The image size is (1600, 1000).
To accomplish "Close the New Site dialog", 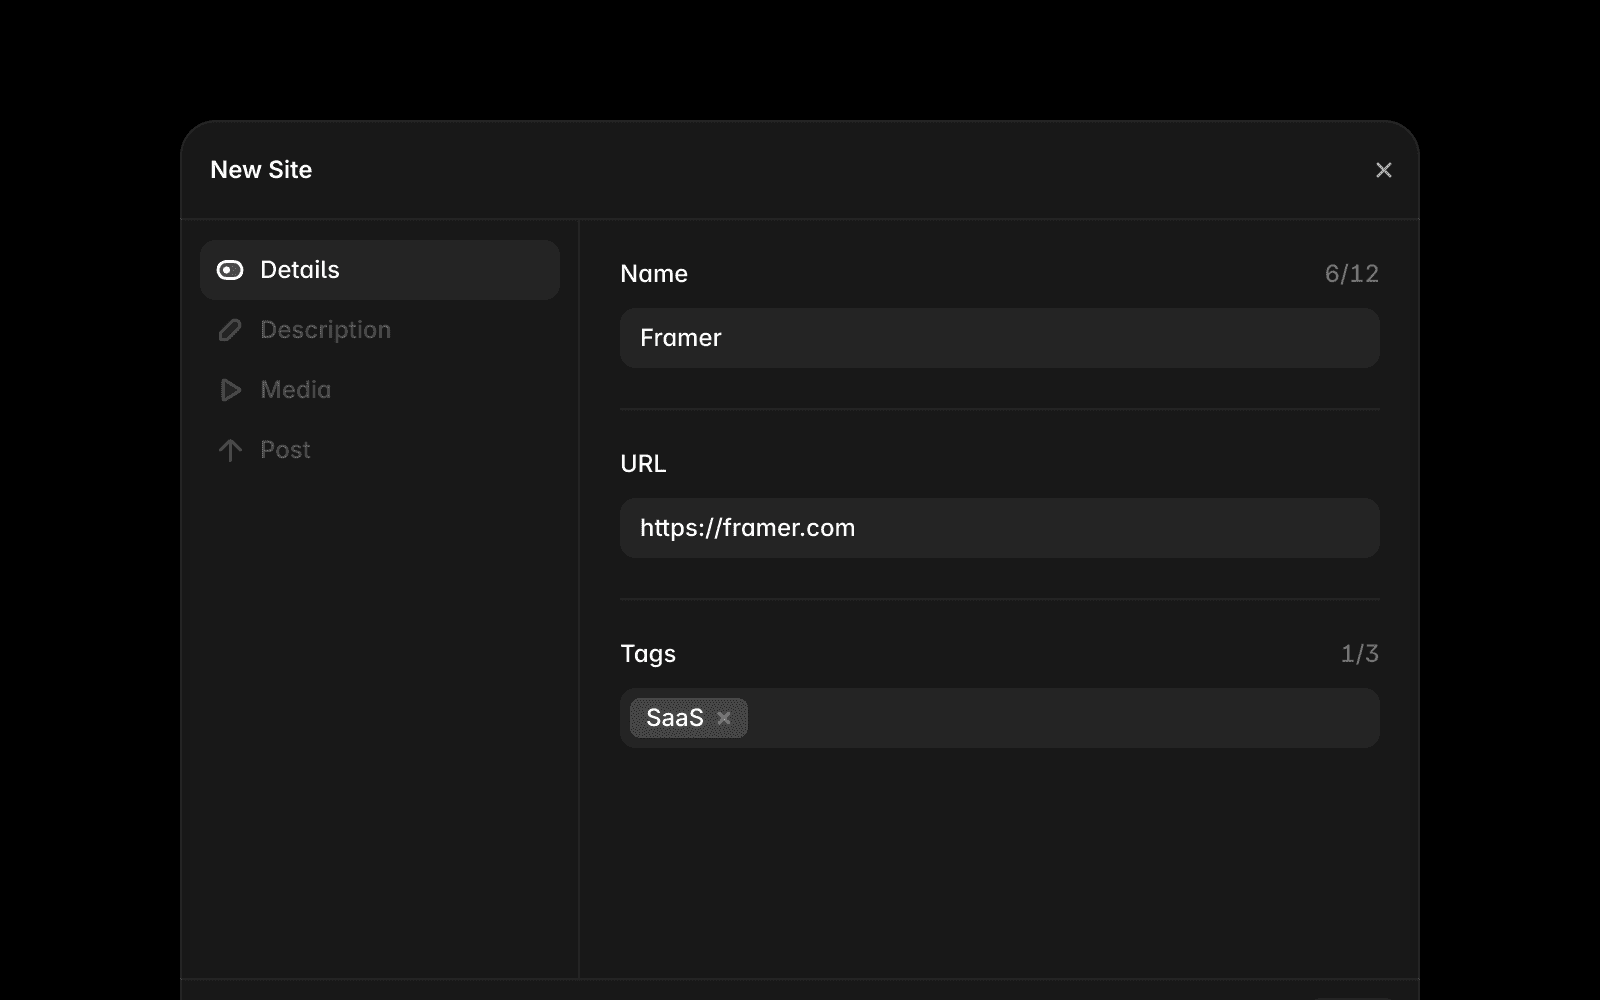I will click(1384, 170).
